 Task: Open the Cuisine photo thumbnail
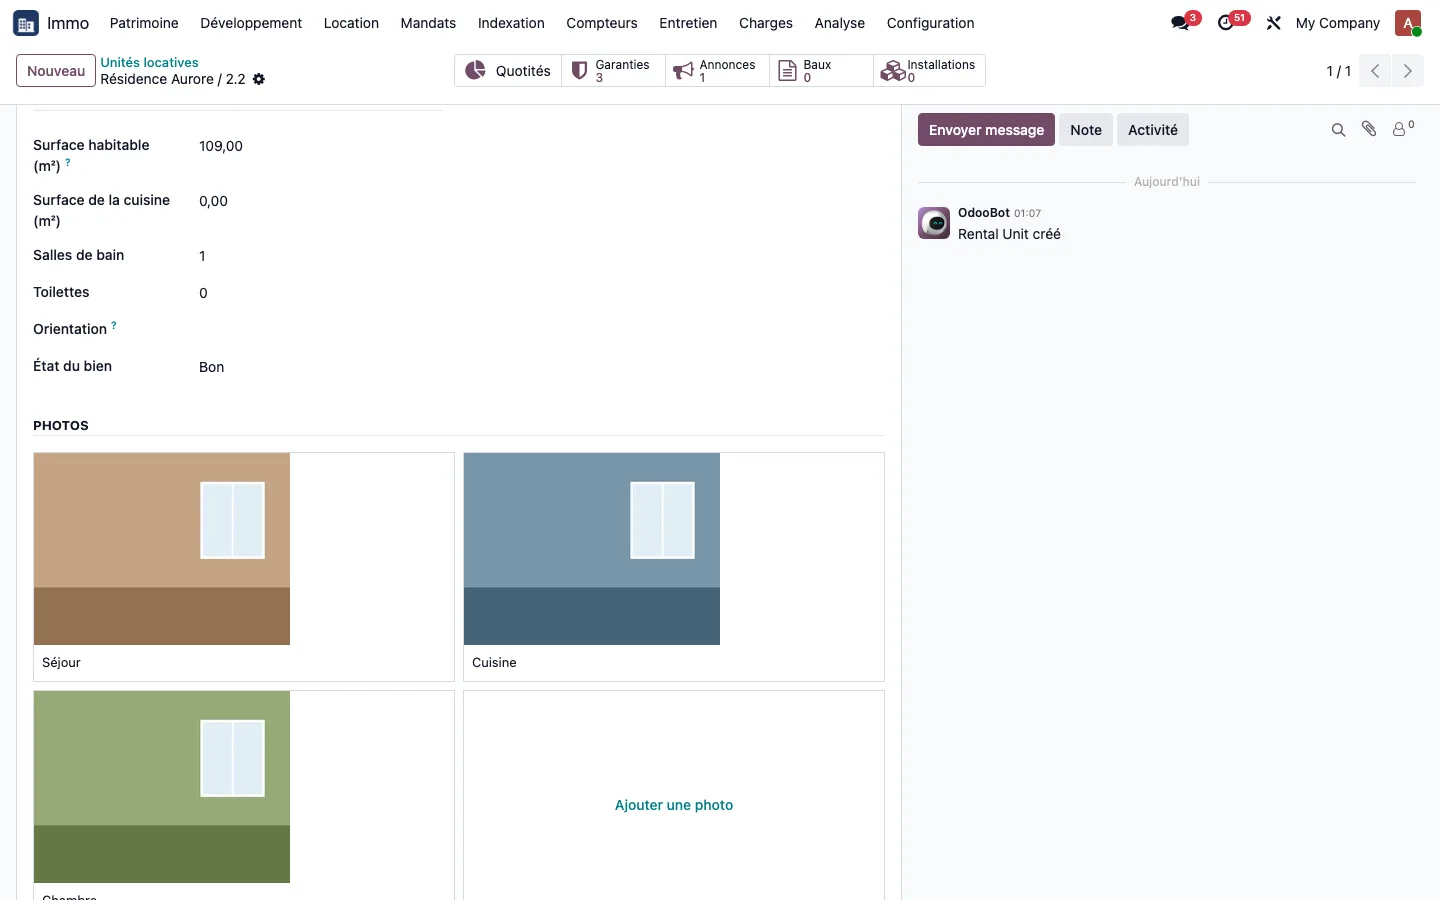click(592, 549)
